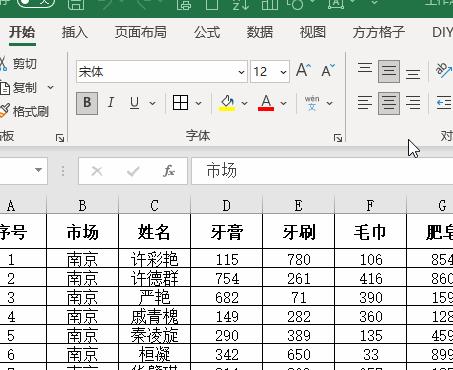Decrease font size icon

pyautogui.click(x=328, y=71)
